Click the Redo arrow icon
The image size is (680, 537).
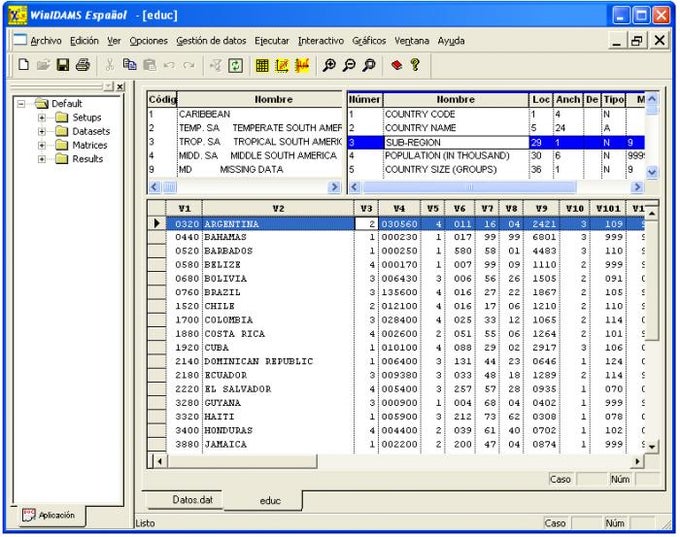[x=189, y=65]
